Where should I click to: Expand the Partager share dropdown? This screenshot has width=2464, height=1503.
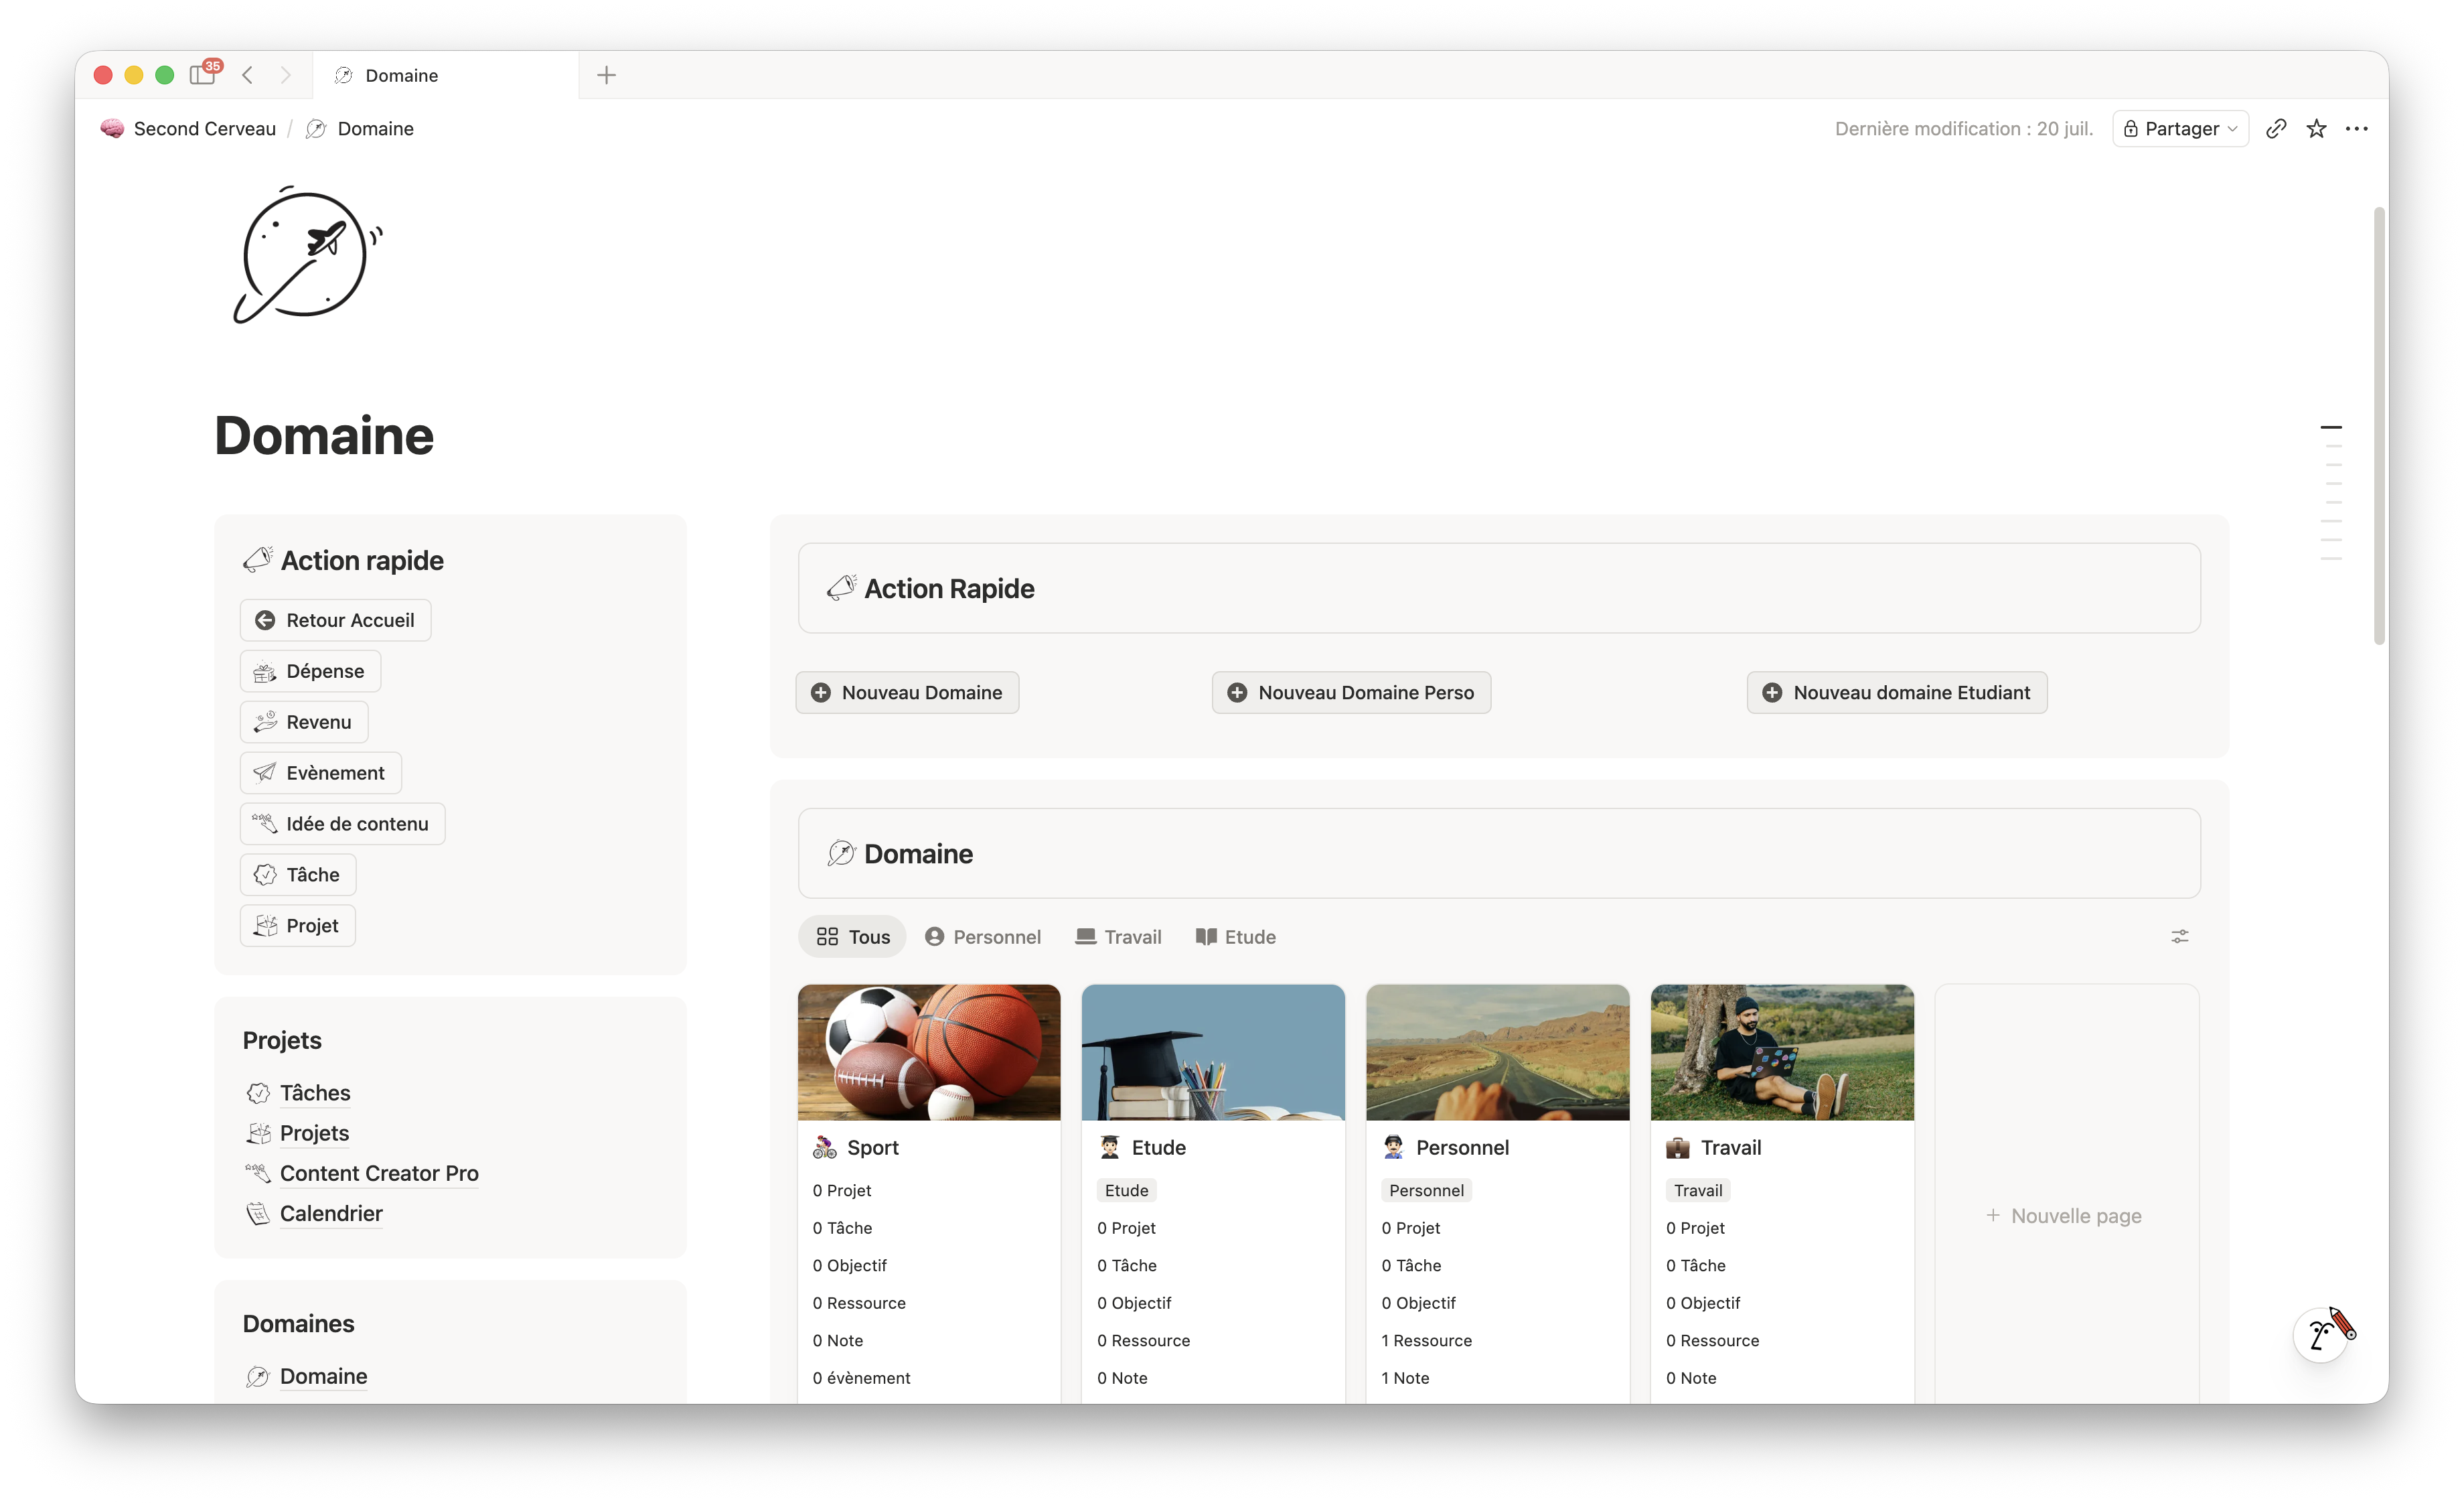tap(2180, 129)
